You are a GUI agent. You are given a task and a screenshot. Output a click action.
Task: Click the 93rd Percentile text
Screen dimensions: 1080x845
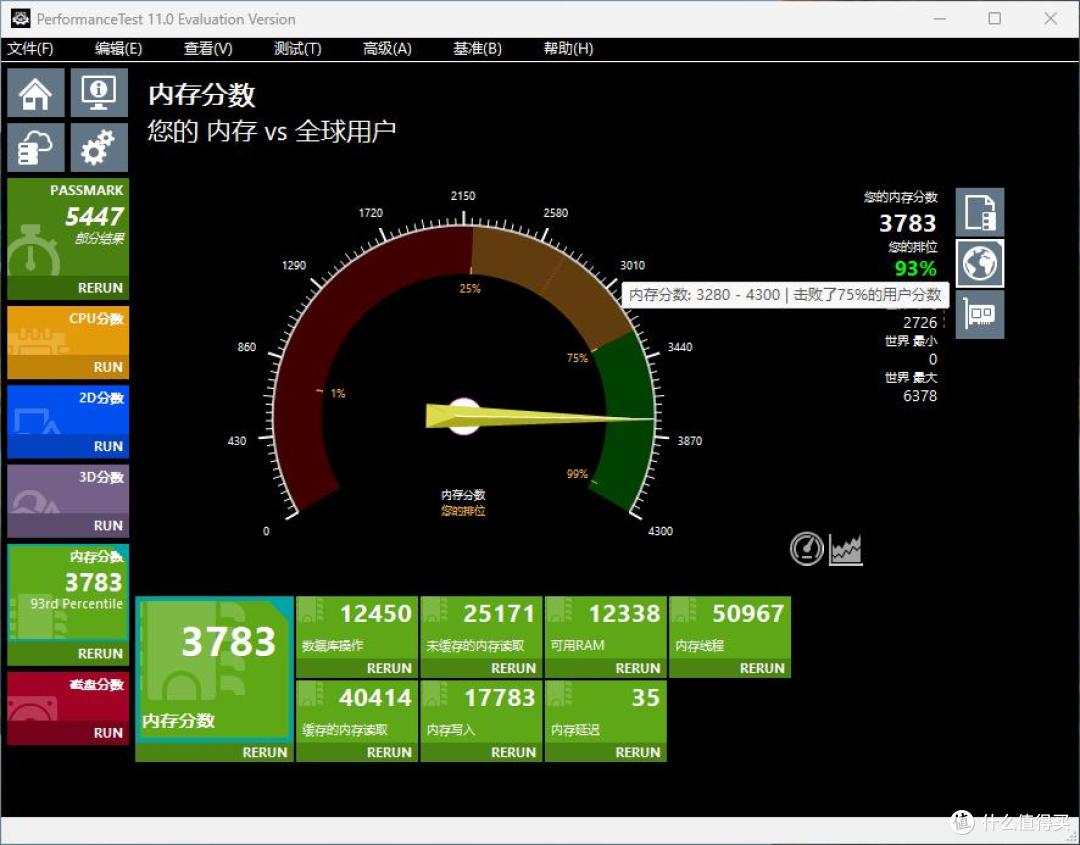(x=76, y=604)
